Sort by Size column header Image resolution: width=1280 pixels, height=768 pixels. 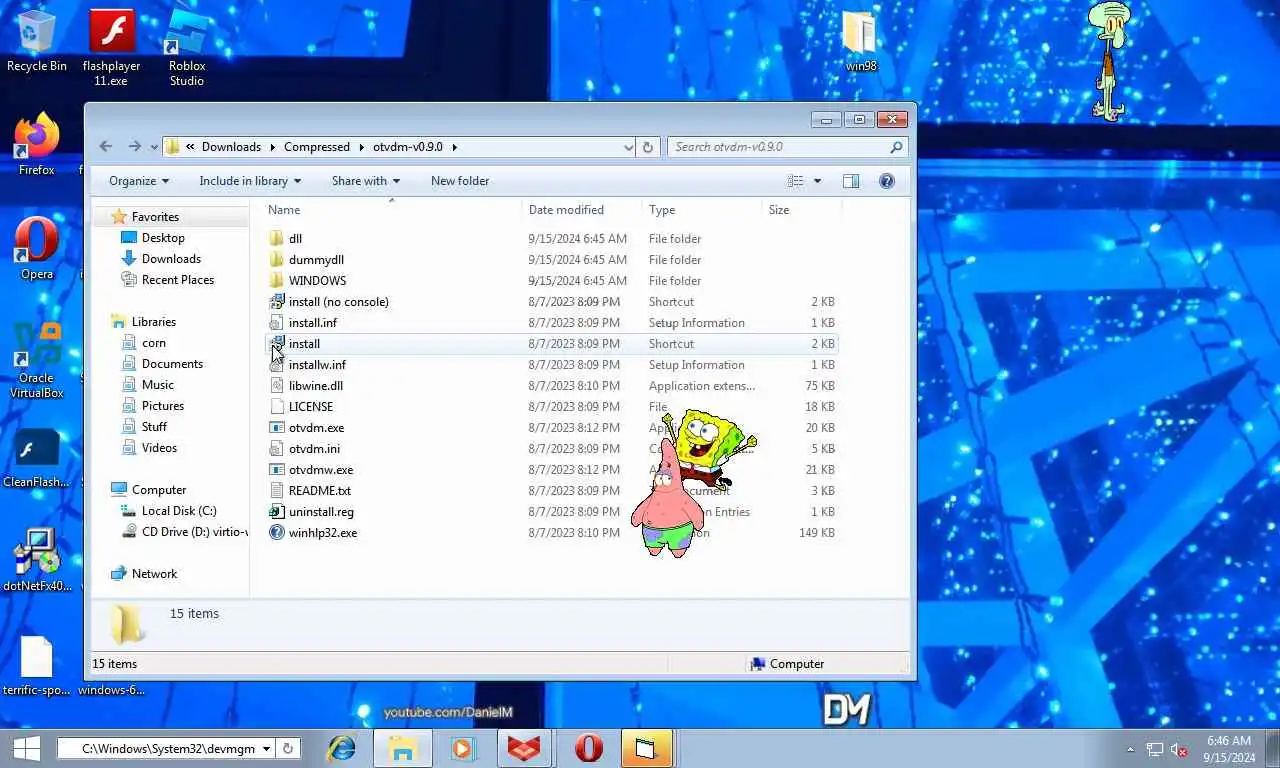[x=801, y=210]
